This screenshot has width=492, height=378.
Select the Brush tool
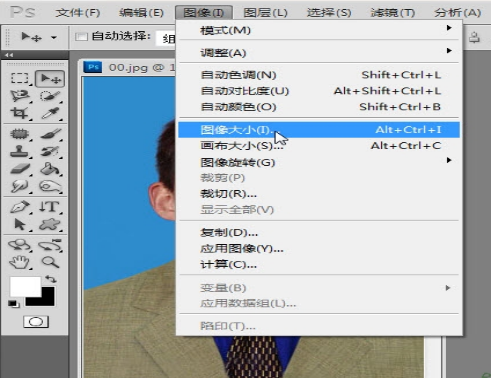click(50, 134)
